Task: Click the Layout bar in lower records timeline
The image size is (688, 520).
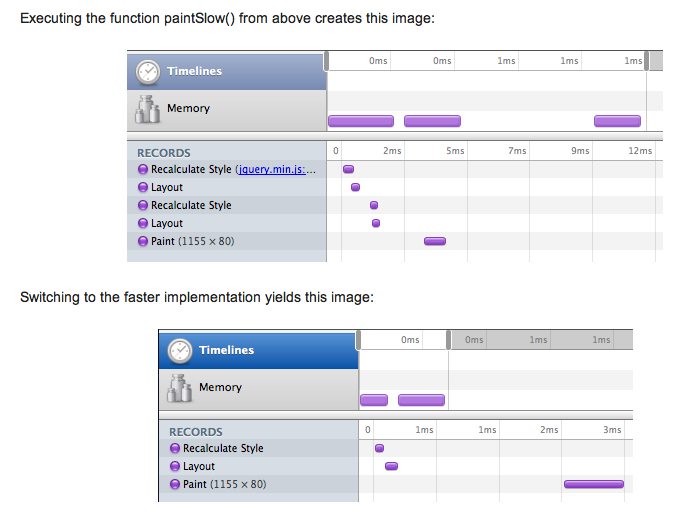Action: [391, 466]
